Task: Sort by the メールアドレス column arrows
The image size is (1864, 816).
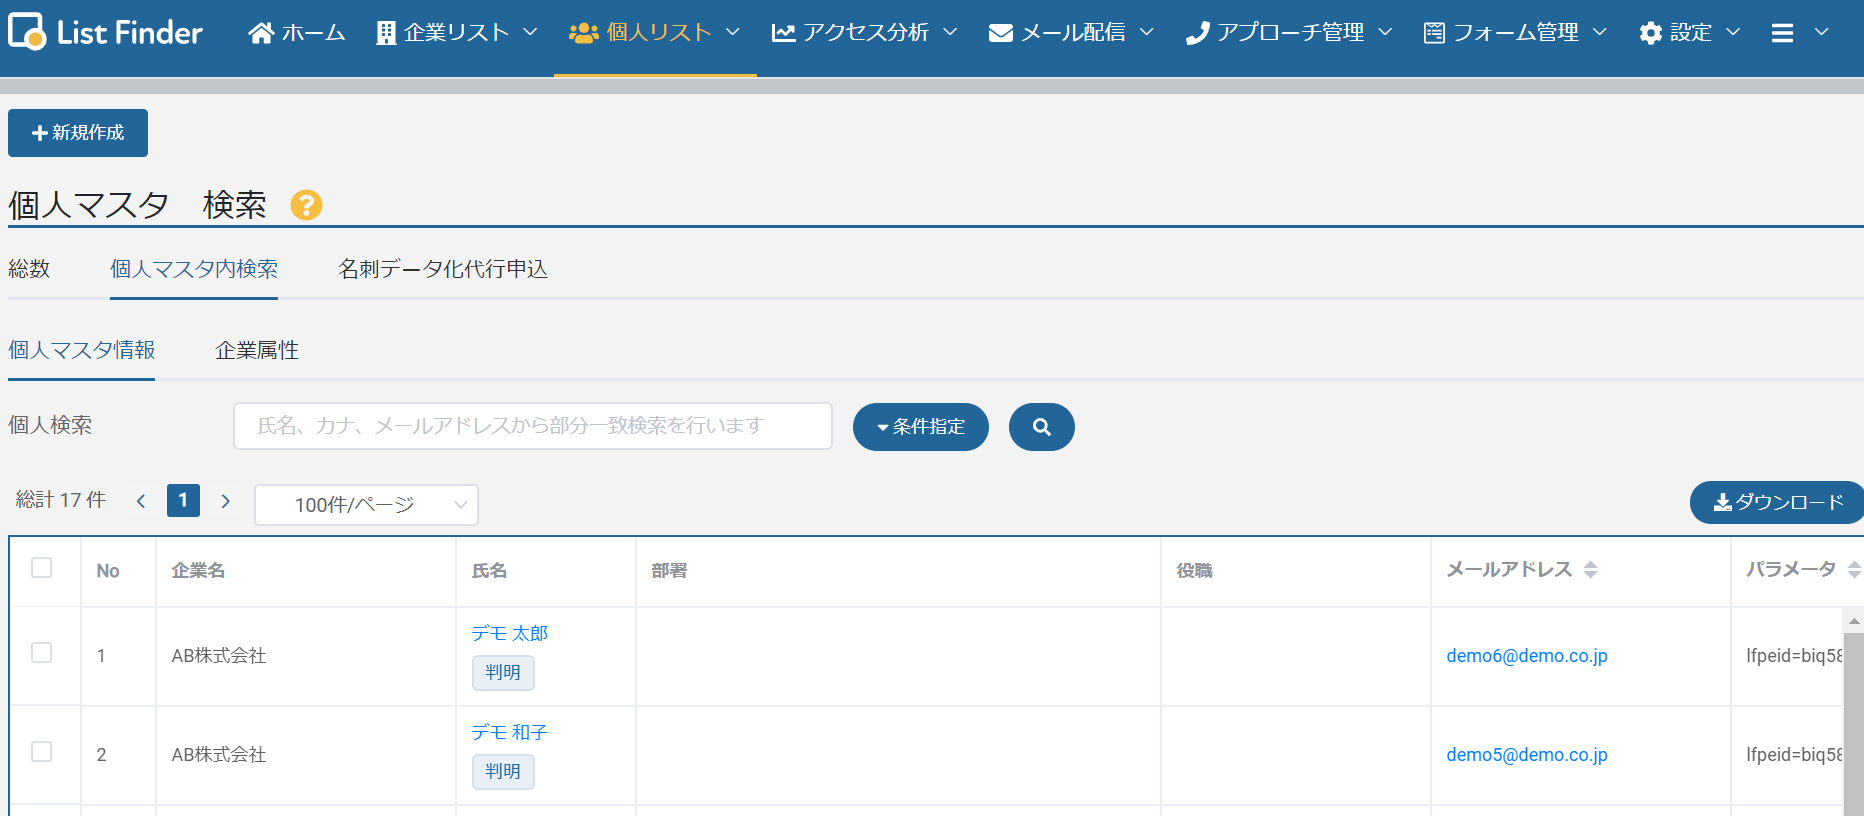Action: (1590, 570)
